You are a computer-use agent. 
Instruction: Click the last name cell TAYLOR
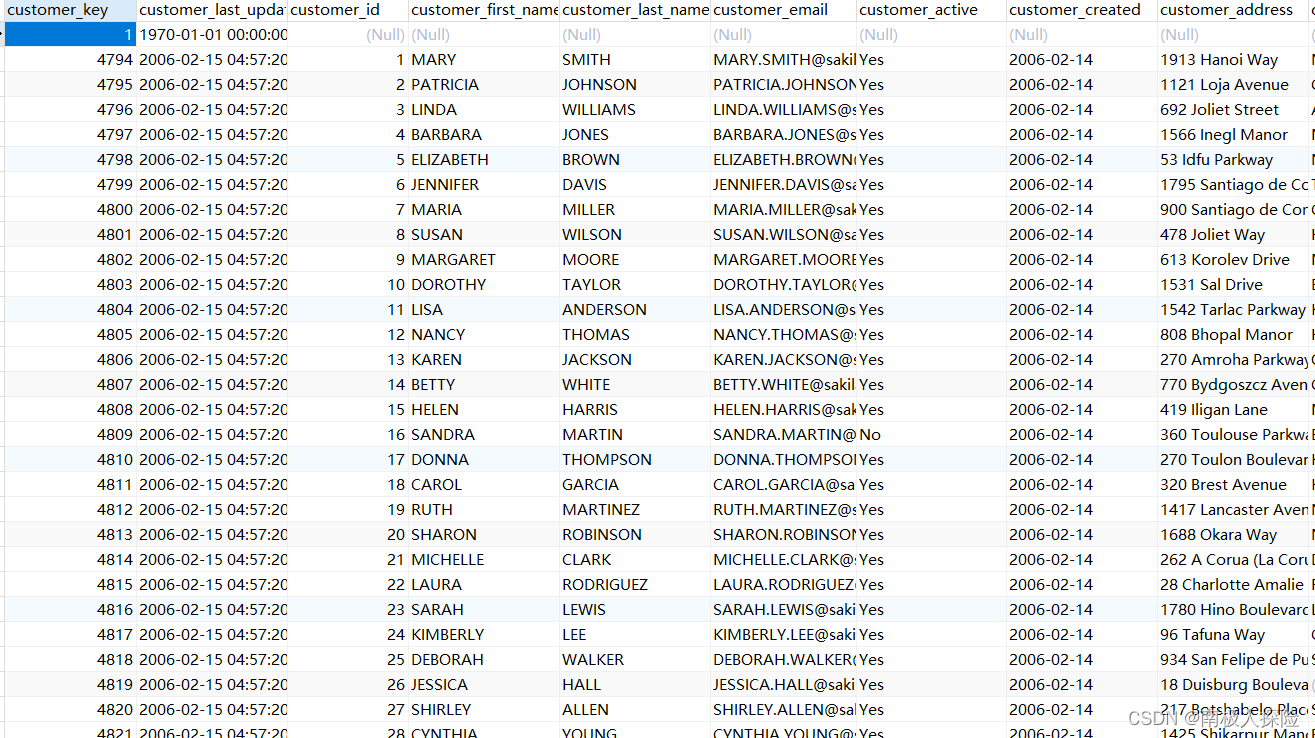(635, 284)
